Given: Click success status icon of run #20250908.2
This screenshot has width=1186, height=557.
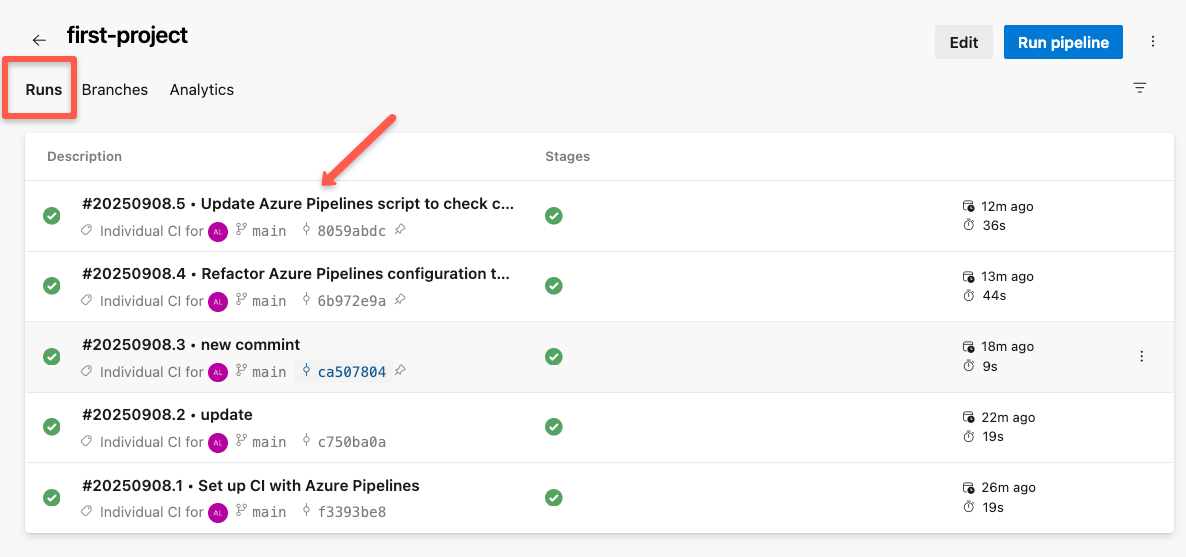Looking at the screenshot, I should (51, 427).
